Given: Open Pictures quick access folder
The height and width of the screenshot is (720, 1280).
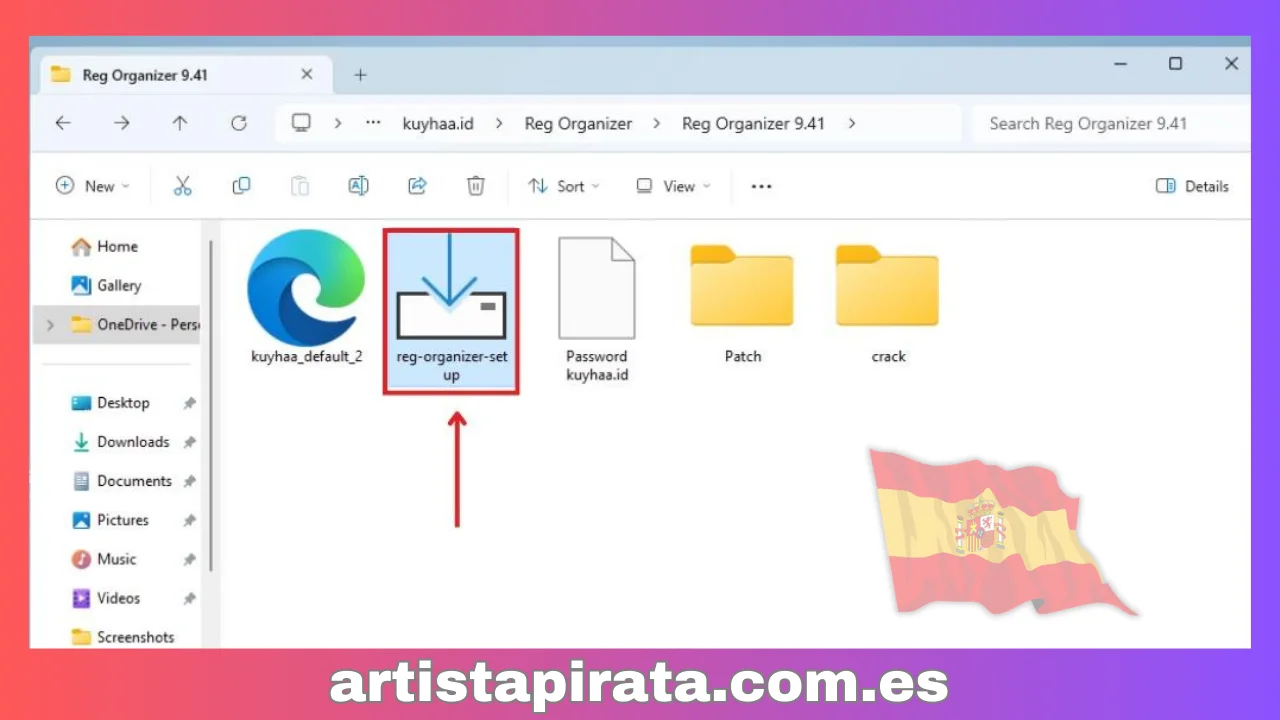Looking at the screenshot, I should tap(110, 520).
